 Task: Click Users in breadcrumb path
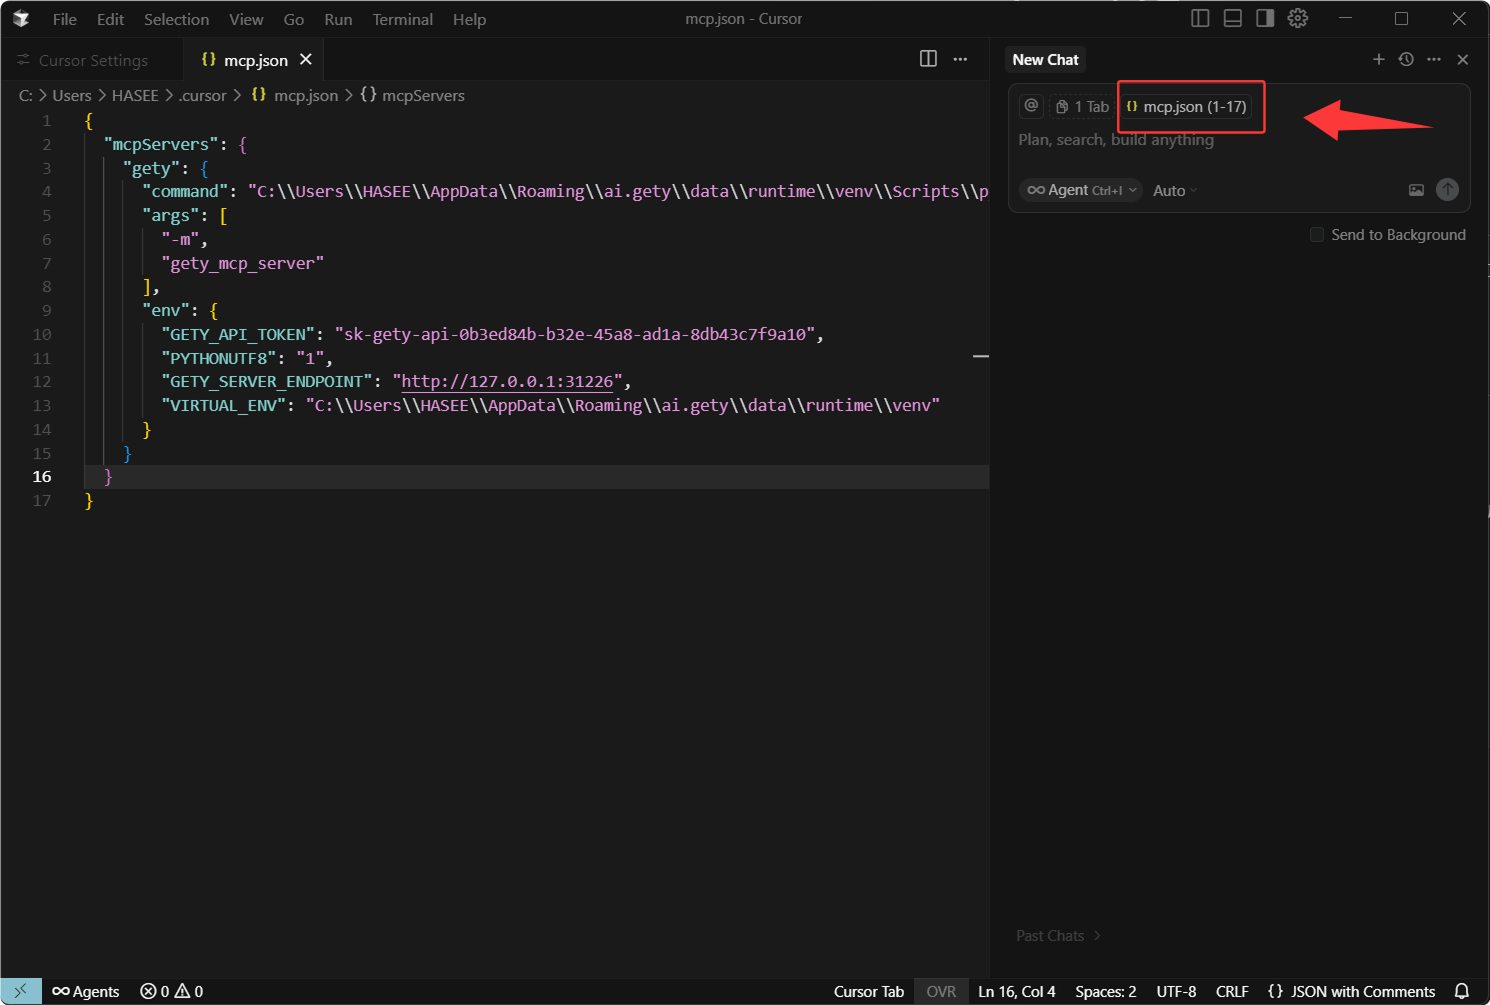click(x=72, y=95)
